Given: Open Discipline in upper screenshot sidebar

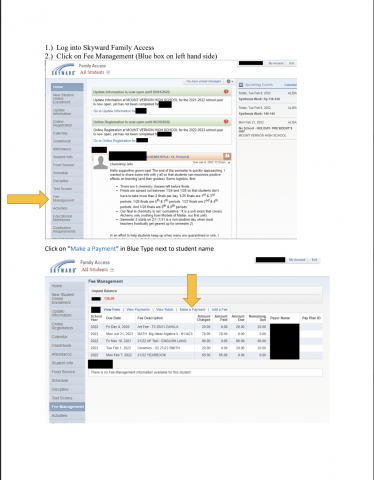Looking at the screenshot, I should pyautogui.click(x=67, y=181).
